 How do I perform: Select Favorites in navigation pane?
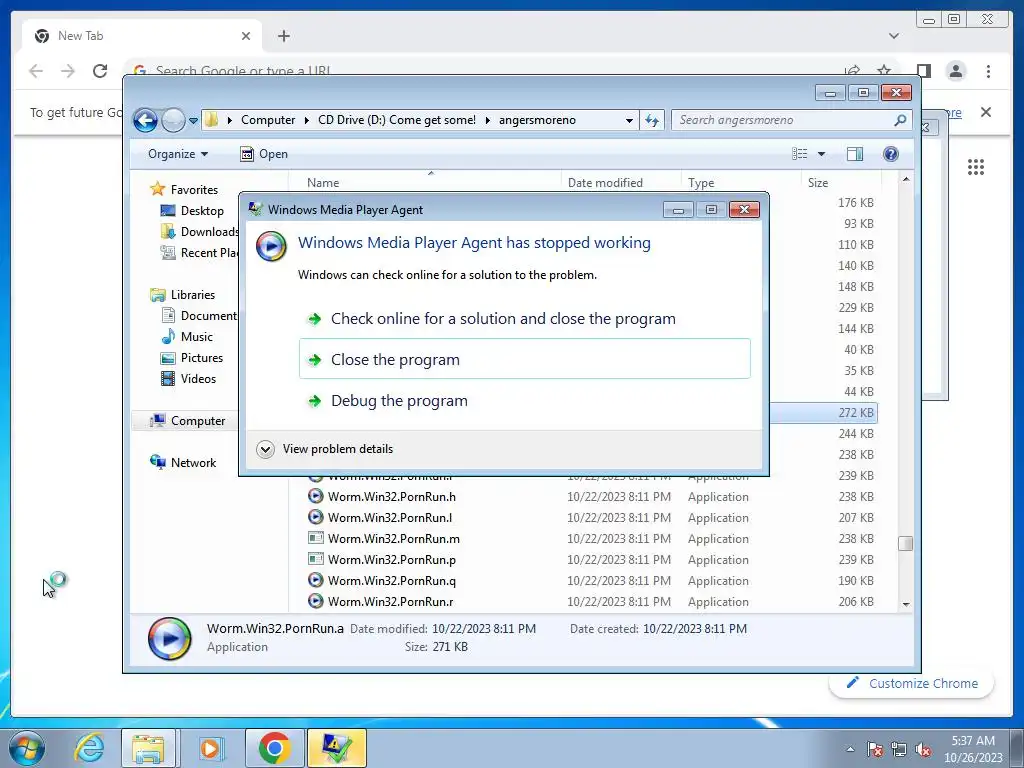[x=185, y=189]
